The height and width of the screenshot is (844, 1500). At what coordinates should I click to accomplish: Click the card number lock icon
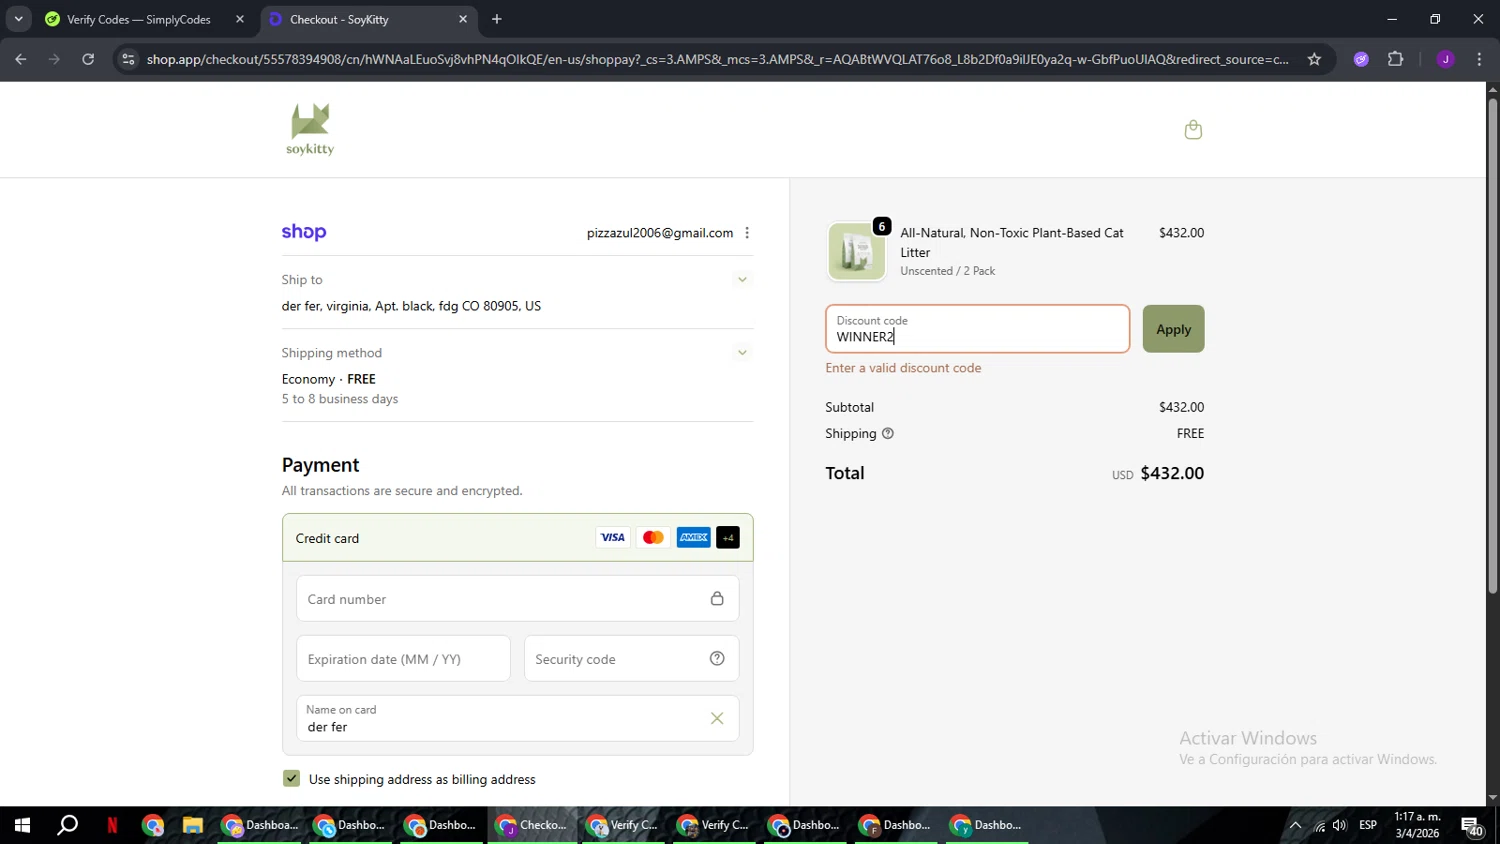(x=717, y=598)
